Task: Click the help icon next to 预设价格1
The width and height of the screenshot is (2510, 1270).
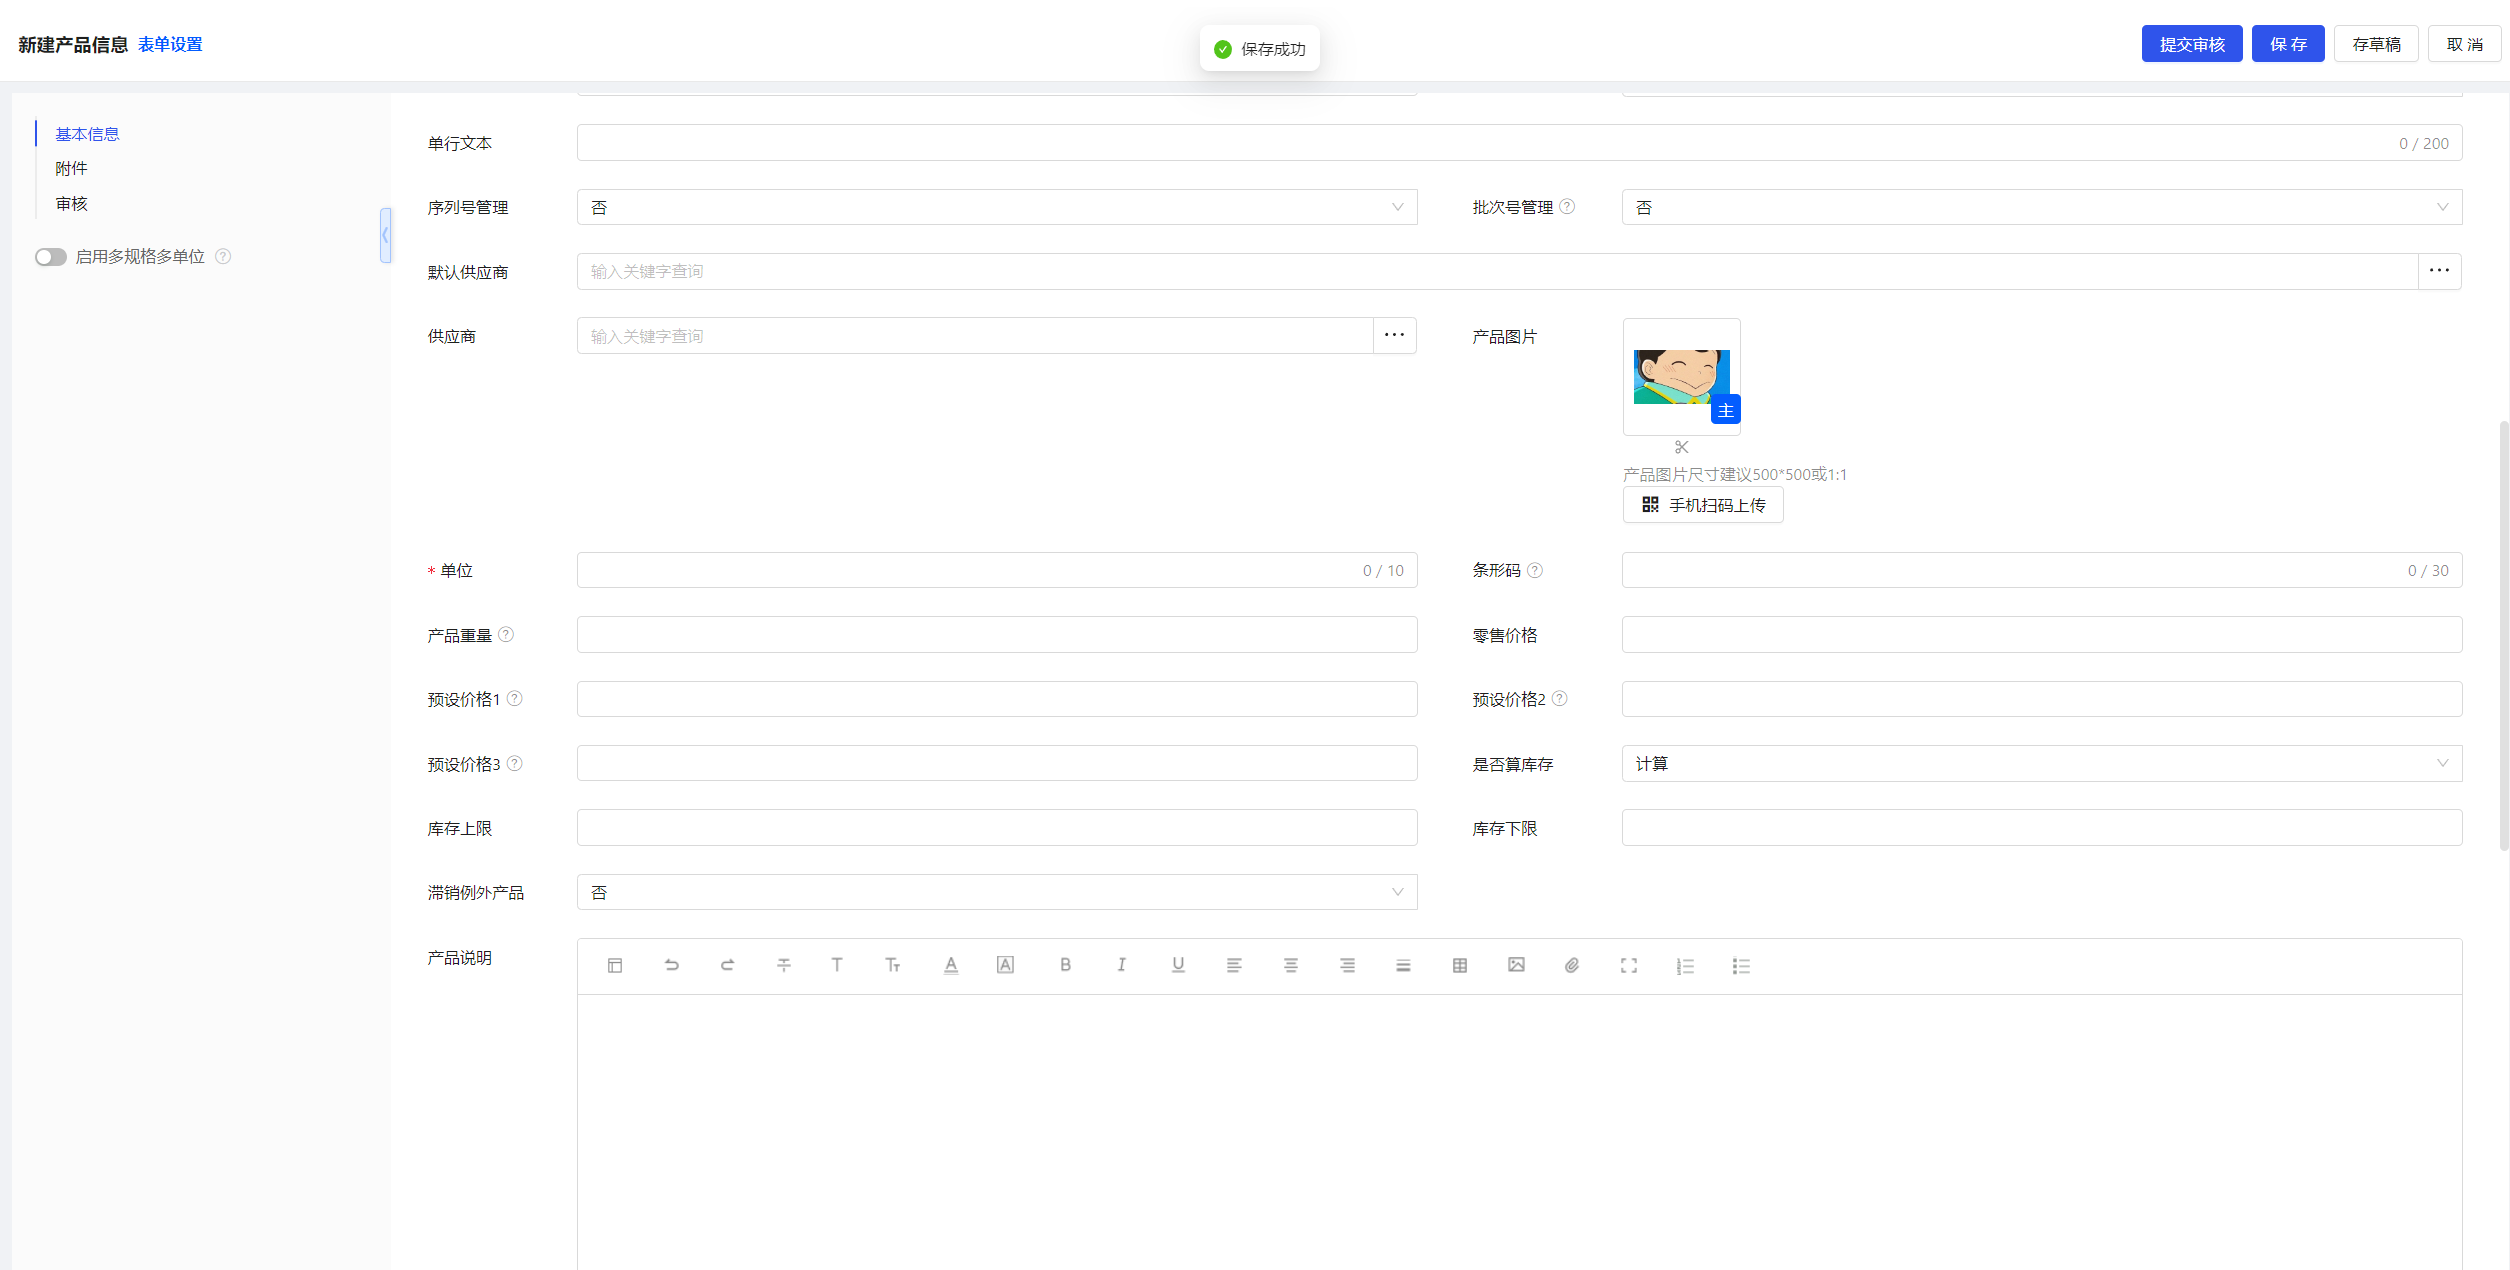Action: pos(515,698)
